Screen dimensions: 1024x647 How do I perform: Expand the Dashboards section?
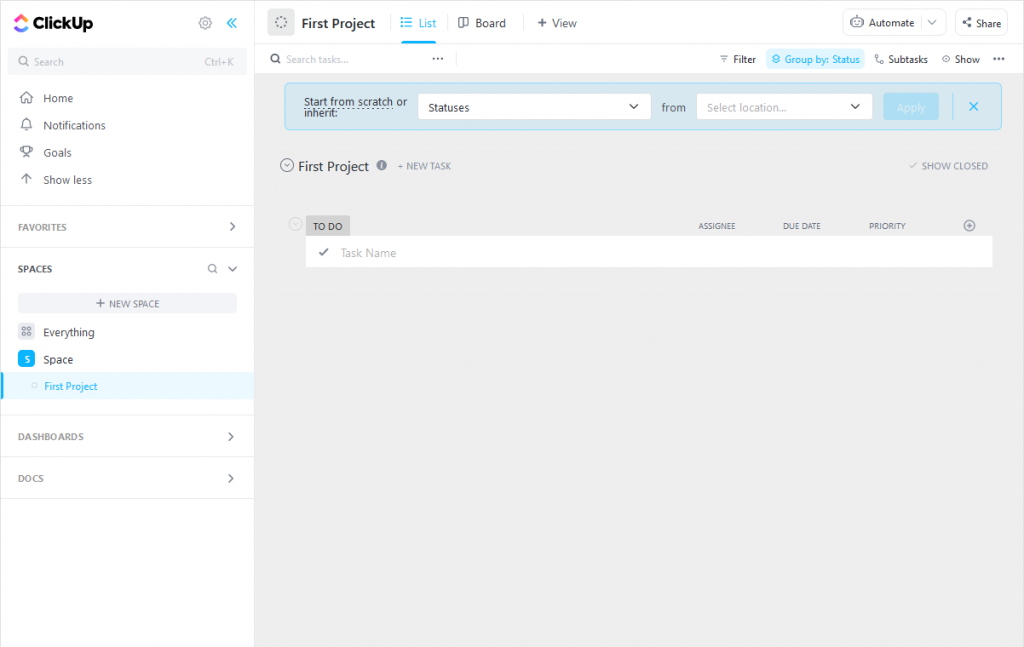pos(231,436)
